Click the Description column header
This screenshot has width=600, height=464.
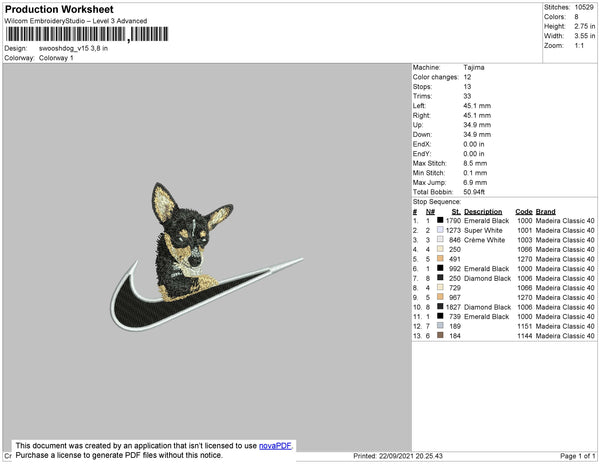[483, 212]
